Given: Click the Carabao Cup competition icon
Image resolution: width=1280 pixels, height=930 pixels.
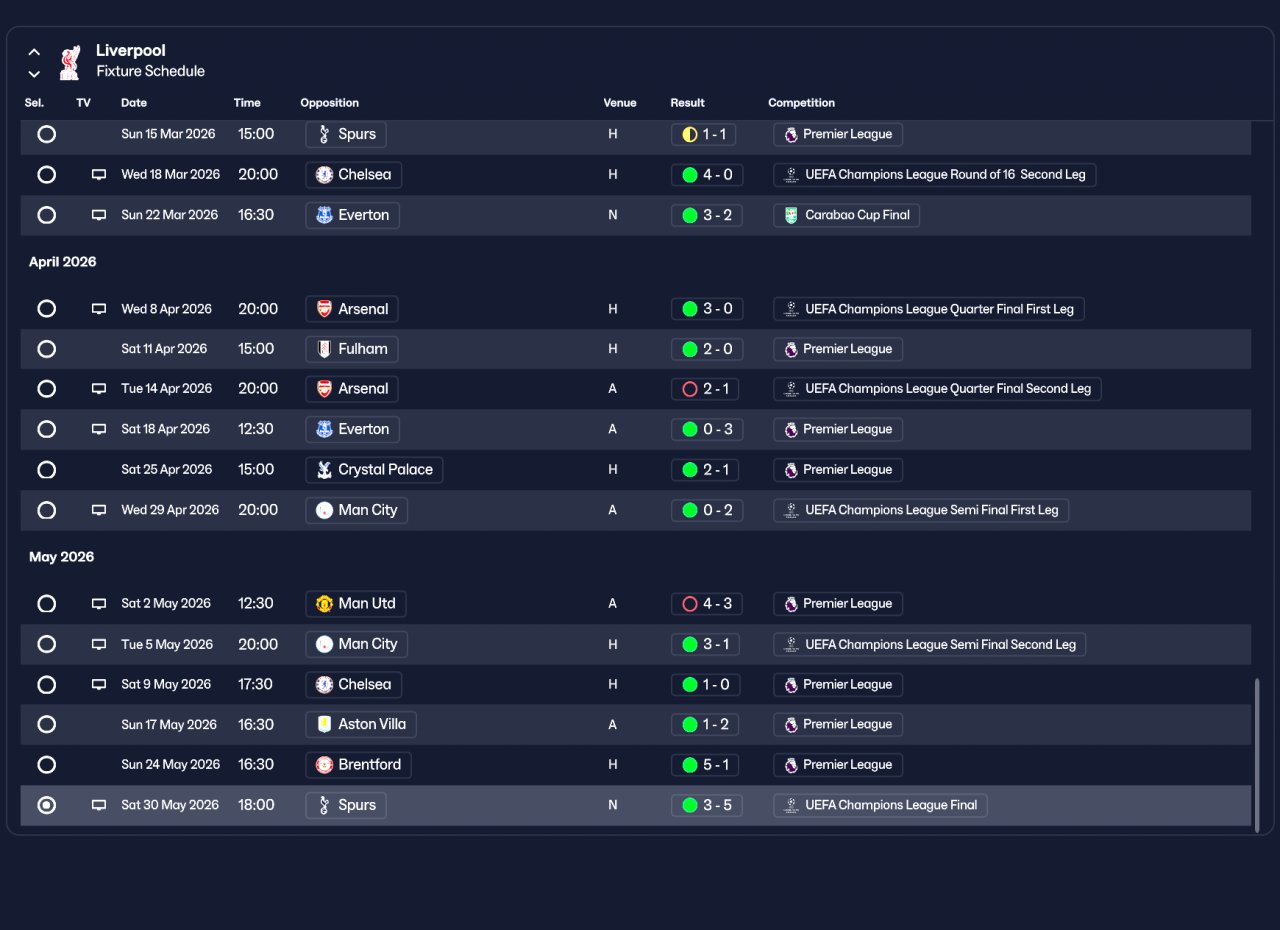Looking at the screenshot, I should [x=791, y=215].
